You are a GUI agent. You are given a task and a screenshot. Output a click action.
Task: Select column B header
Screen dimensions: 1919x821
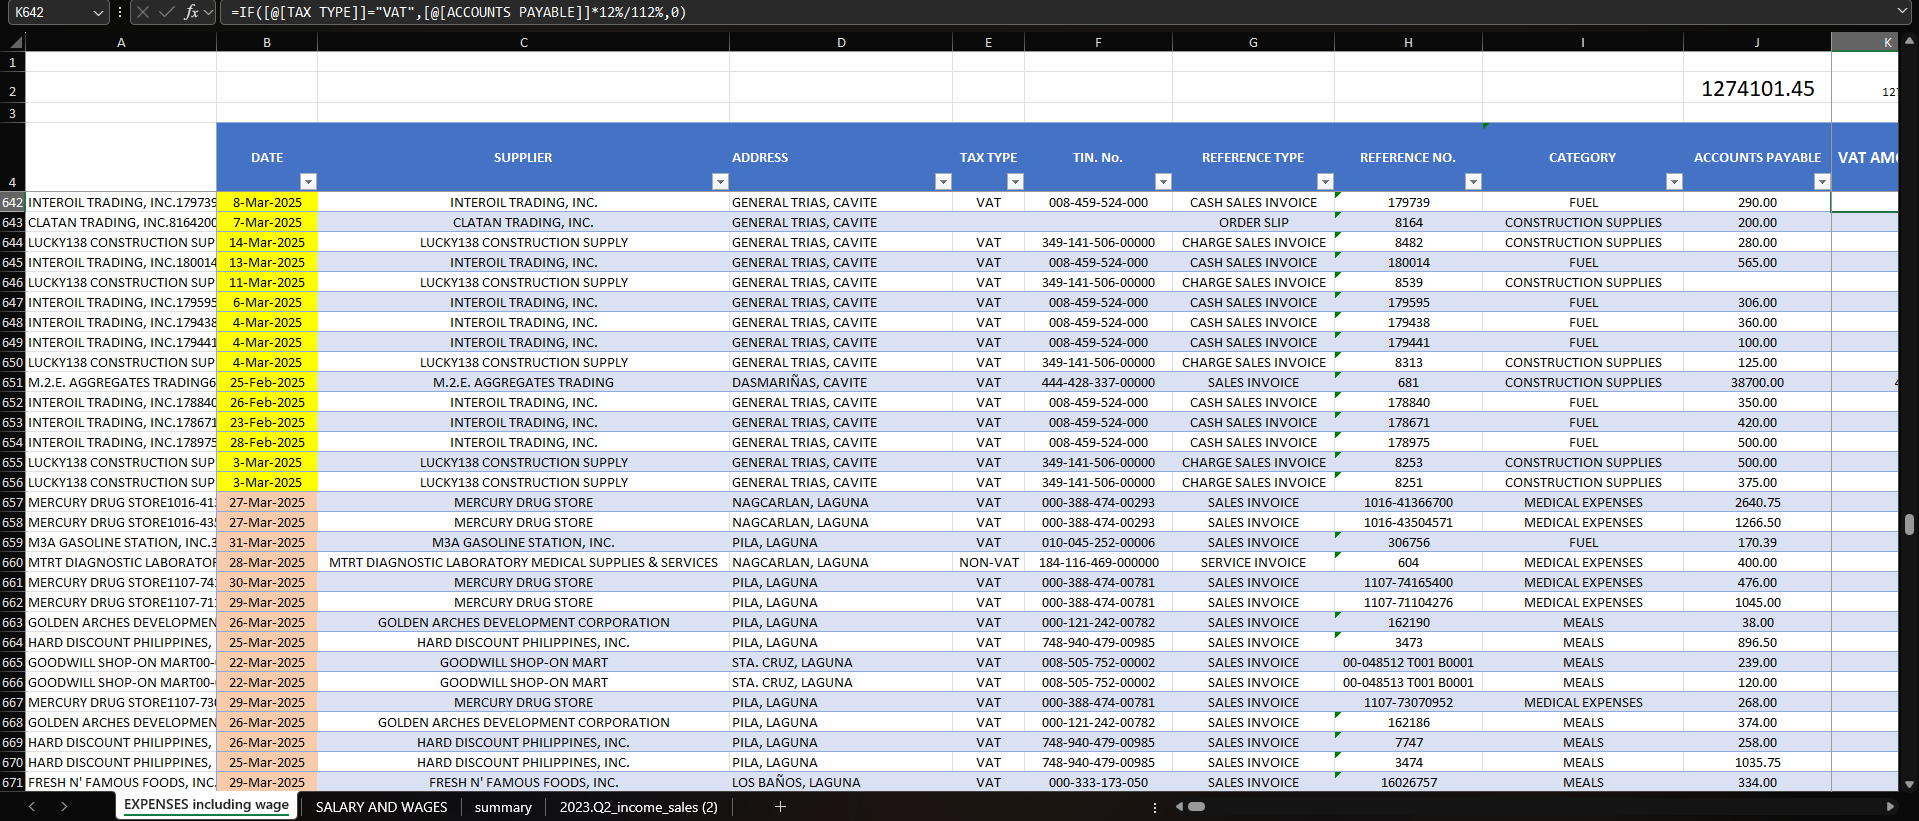pyautogui.click(x=267, y=42)
